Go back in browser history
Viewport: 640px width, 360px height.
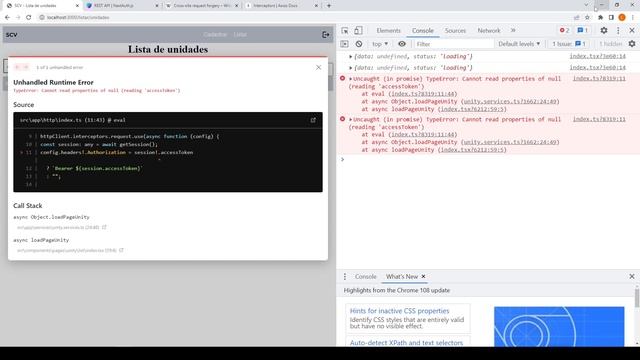[7, 18]
